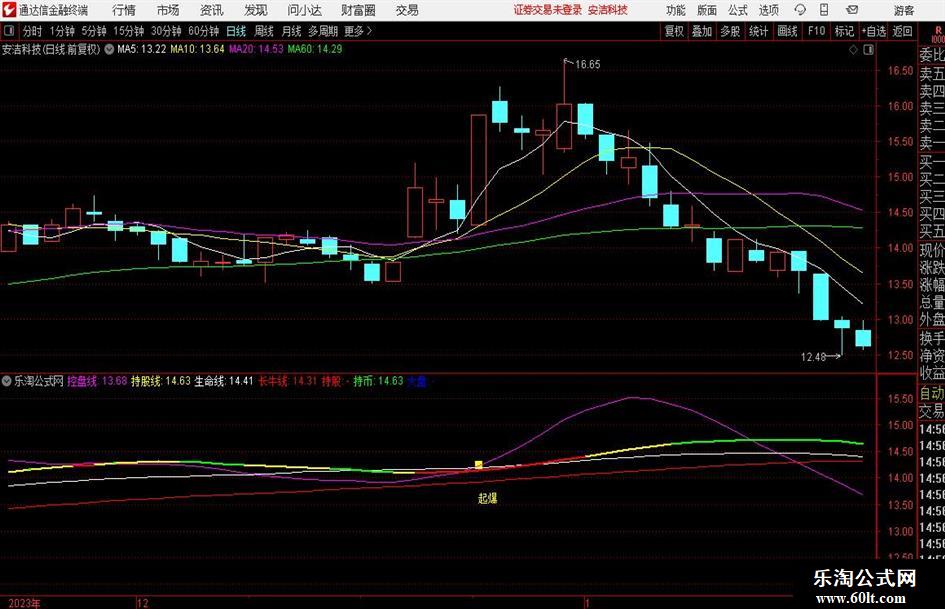Click the 标记 mark button

point(844,31)
